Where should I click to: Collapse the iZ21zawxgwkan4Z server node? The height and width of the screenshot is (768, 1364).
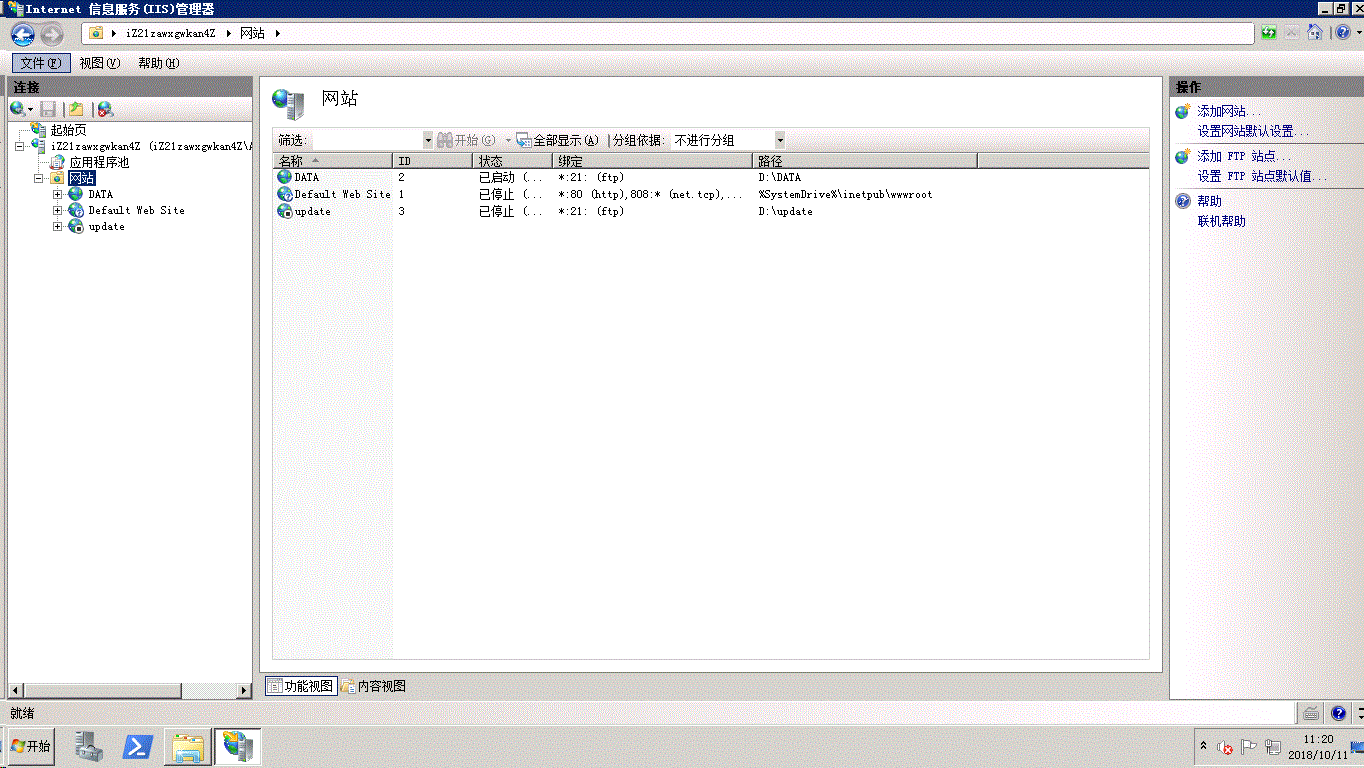click(x=21, y=146)
